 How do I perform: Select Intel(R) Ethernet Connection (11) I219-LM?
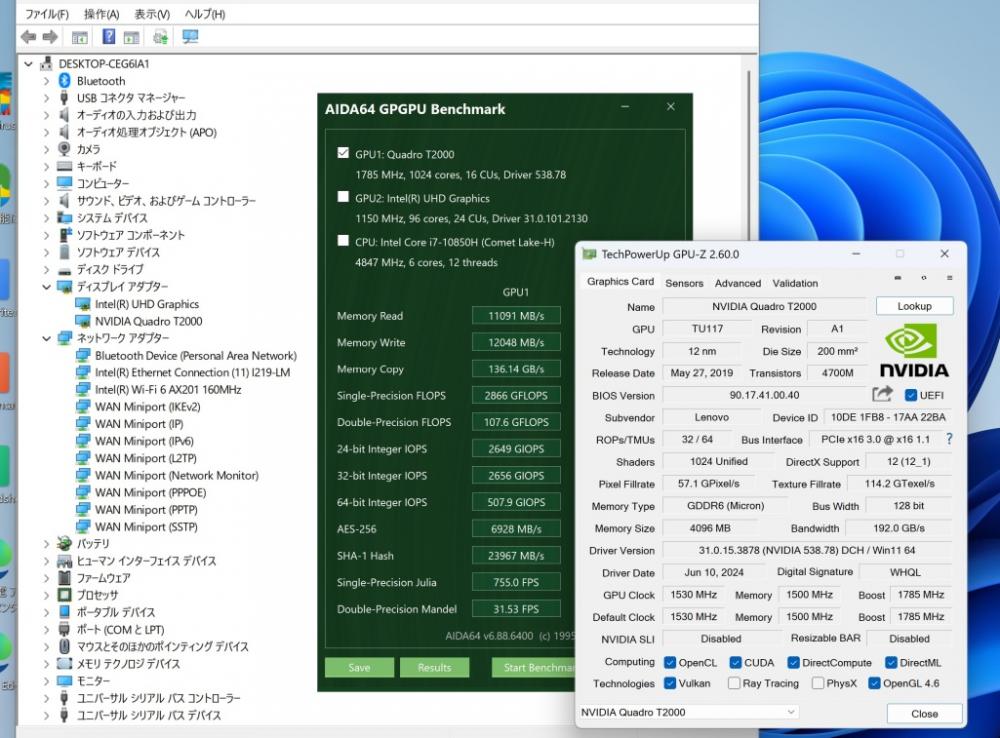click(x=193, y=373)
